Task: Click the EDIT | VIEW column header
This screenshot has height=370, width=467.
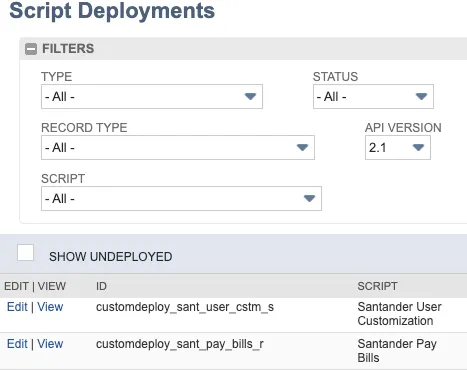Action: (x=35, y=286)
